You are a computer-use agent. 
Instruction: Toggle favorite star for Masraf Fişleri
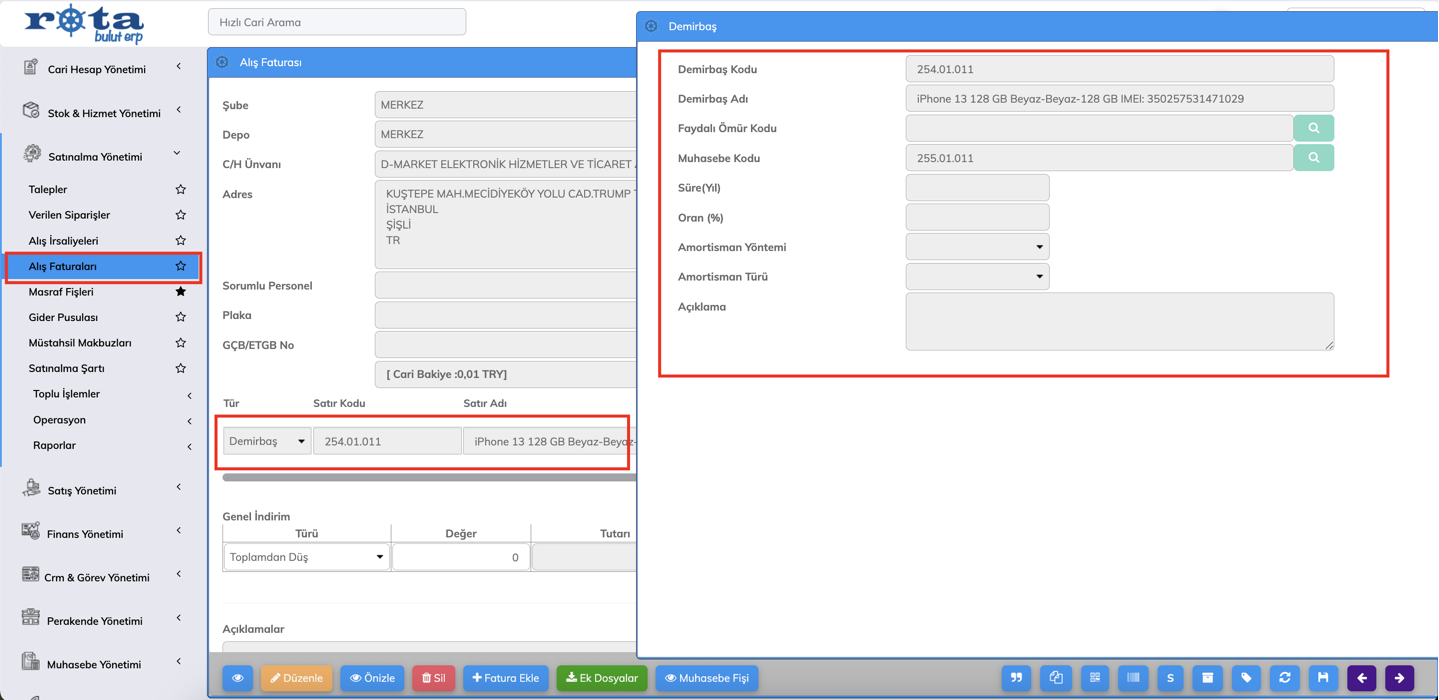click(180, 292)
